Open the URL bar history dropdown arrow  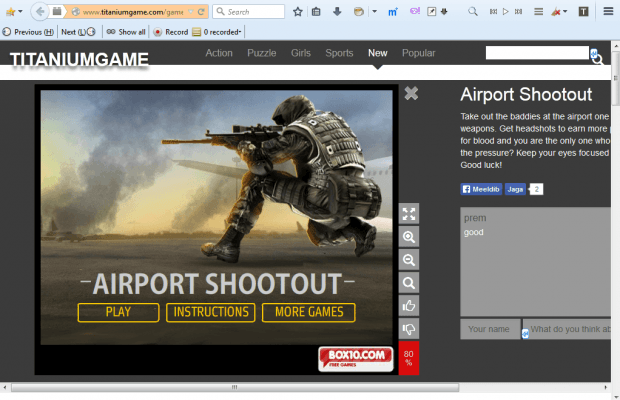click(x=191, y=12)
